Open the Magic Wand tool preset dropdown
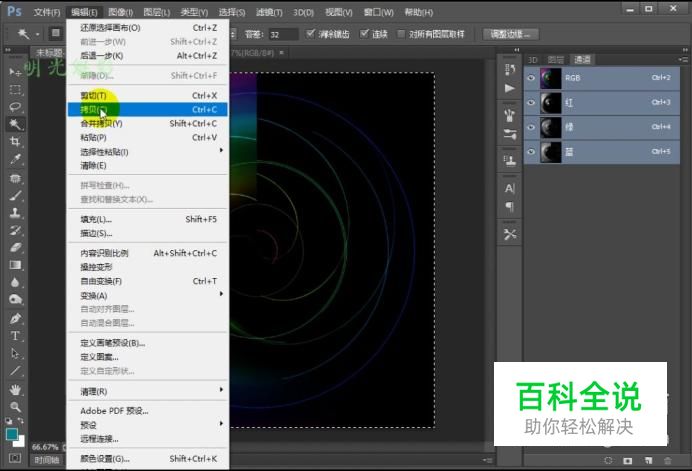Viewport: 692px width, 471px height. pos(29,34)
